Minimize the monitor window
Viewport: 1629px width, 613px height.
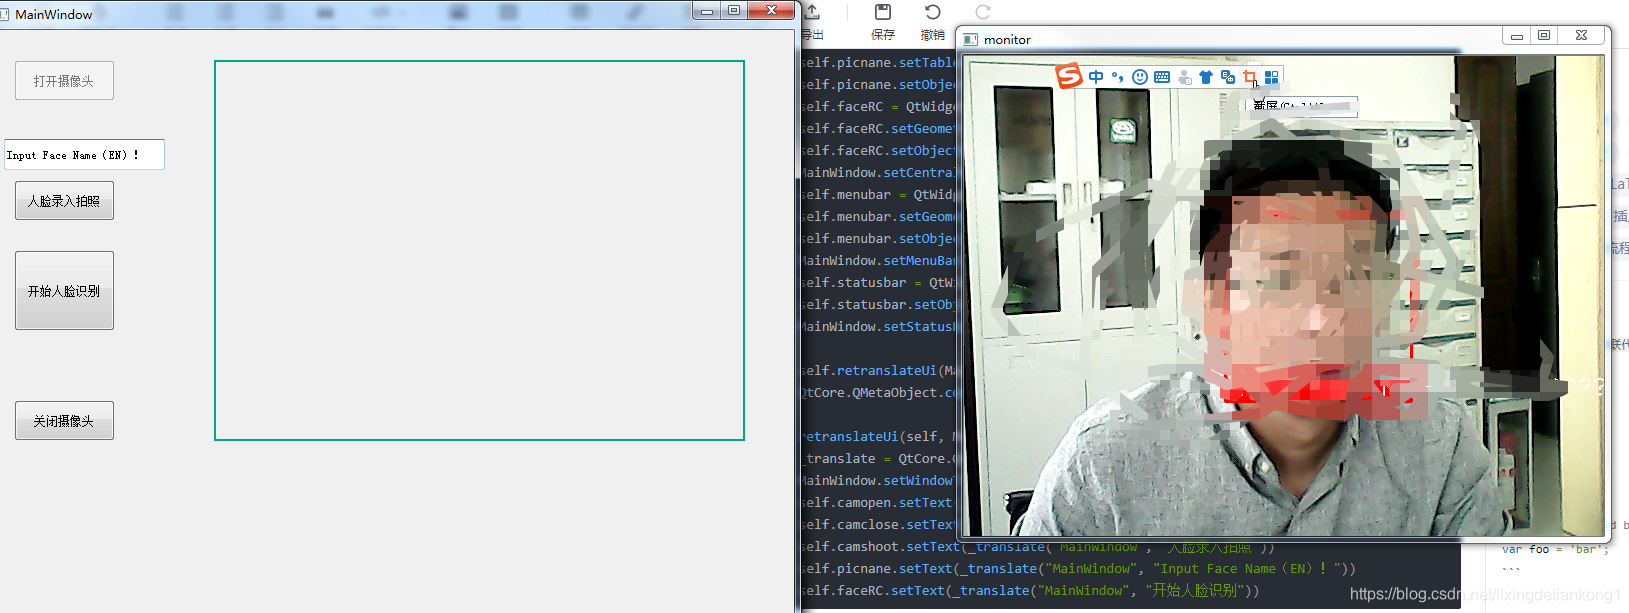tap(1517, 35)
